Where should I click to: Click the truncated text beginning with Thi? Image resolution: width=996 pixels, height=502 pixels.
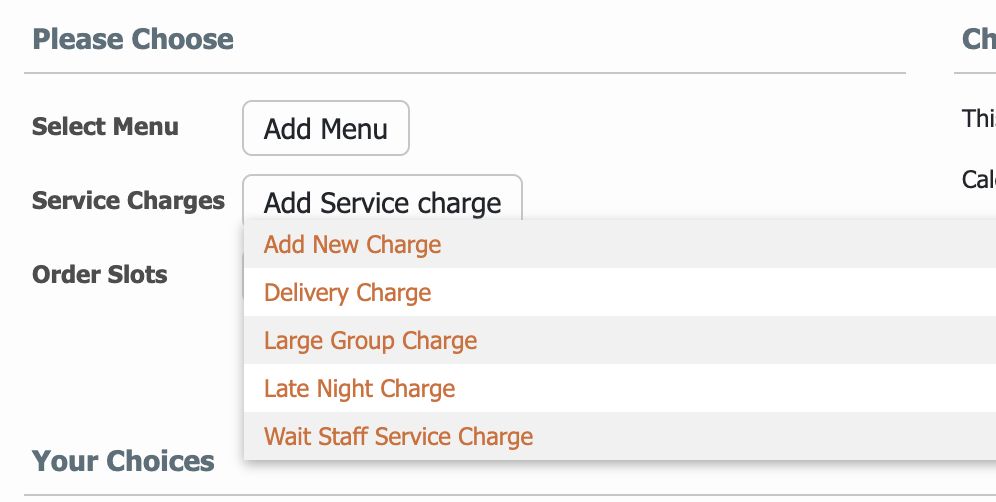click(979, 118)
